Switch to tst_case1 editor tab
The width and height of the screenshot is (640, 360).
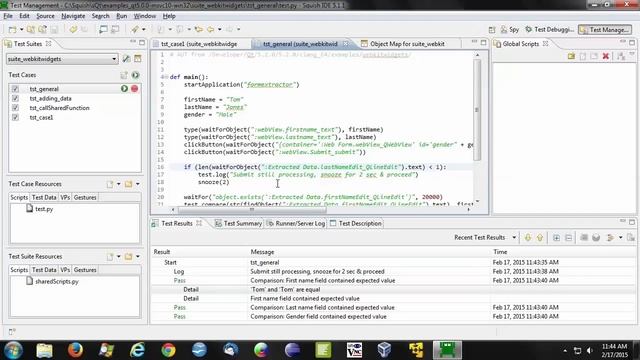198,44
